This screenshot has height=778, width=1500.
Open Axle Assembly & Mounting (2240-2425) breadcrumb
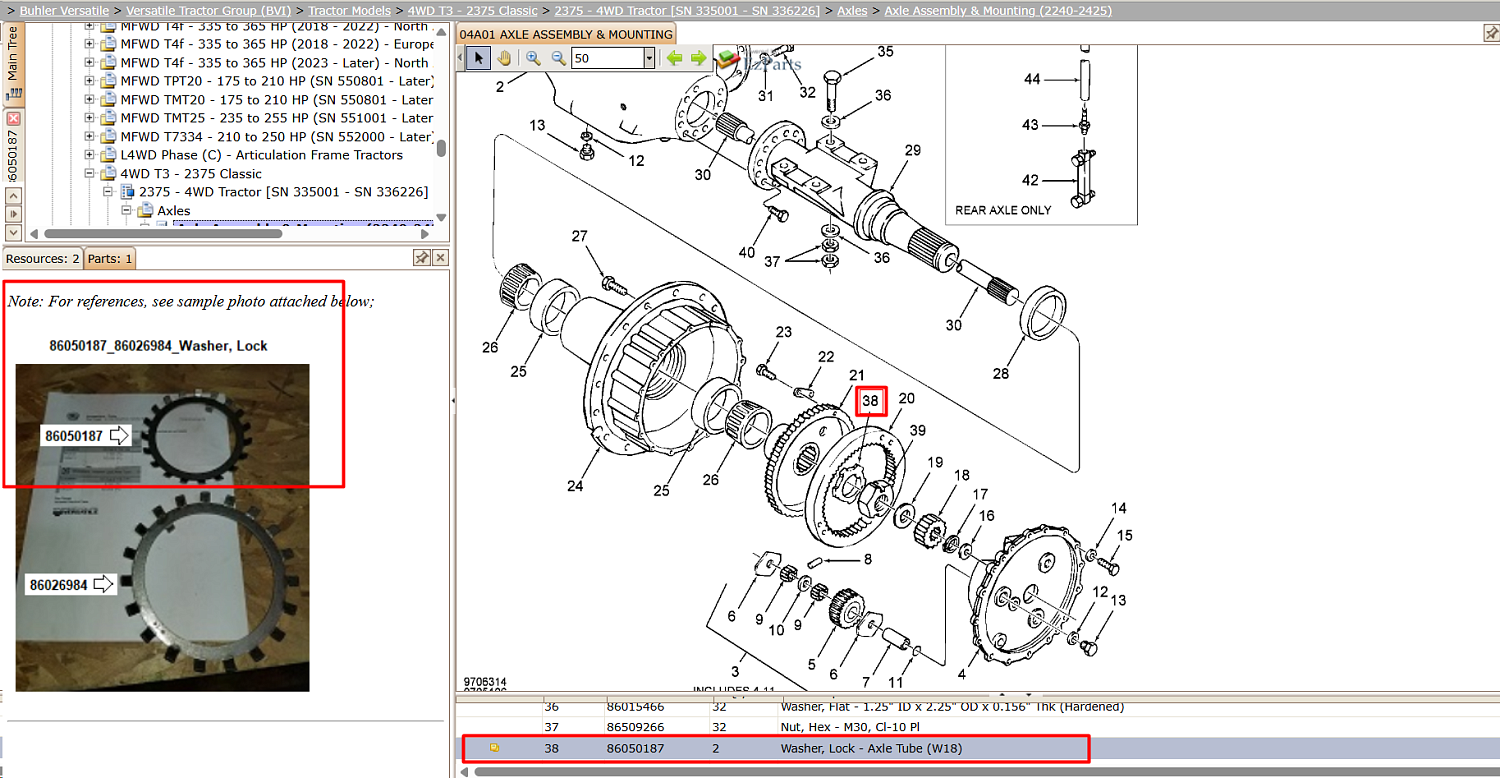(998, 10)
